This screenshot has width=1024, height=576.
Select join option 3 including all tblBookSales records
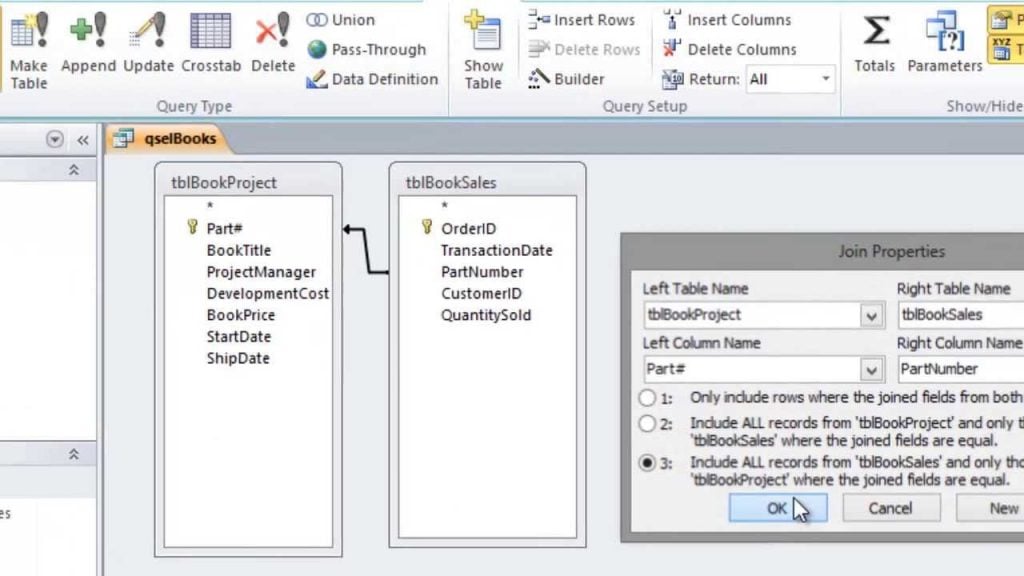(649, 462)
